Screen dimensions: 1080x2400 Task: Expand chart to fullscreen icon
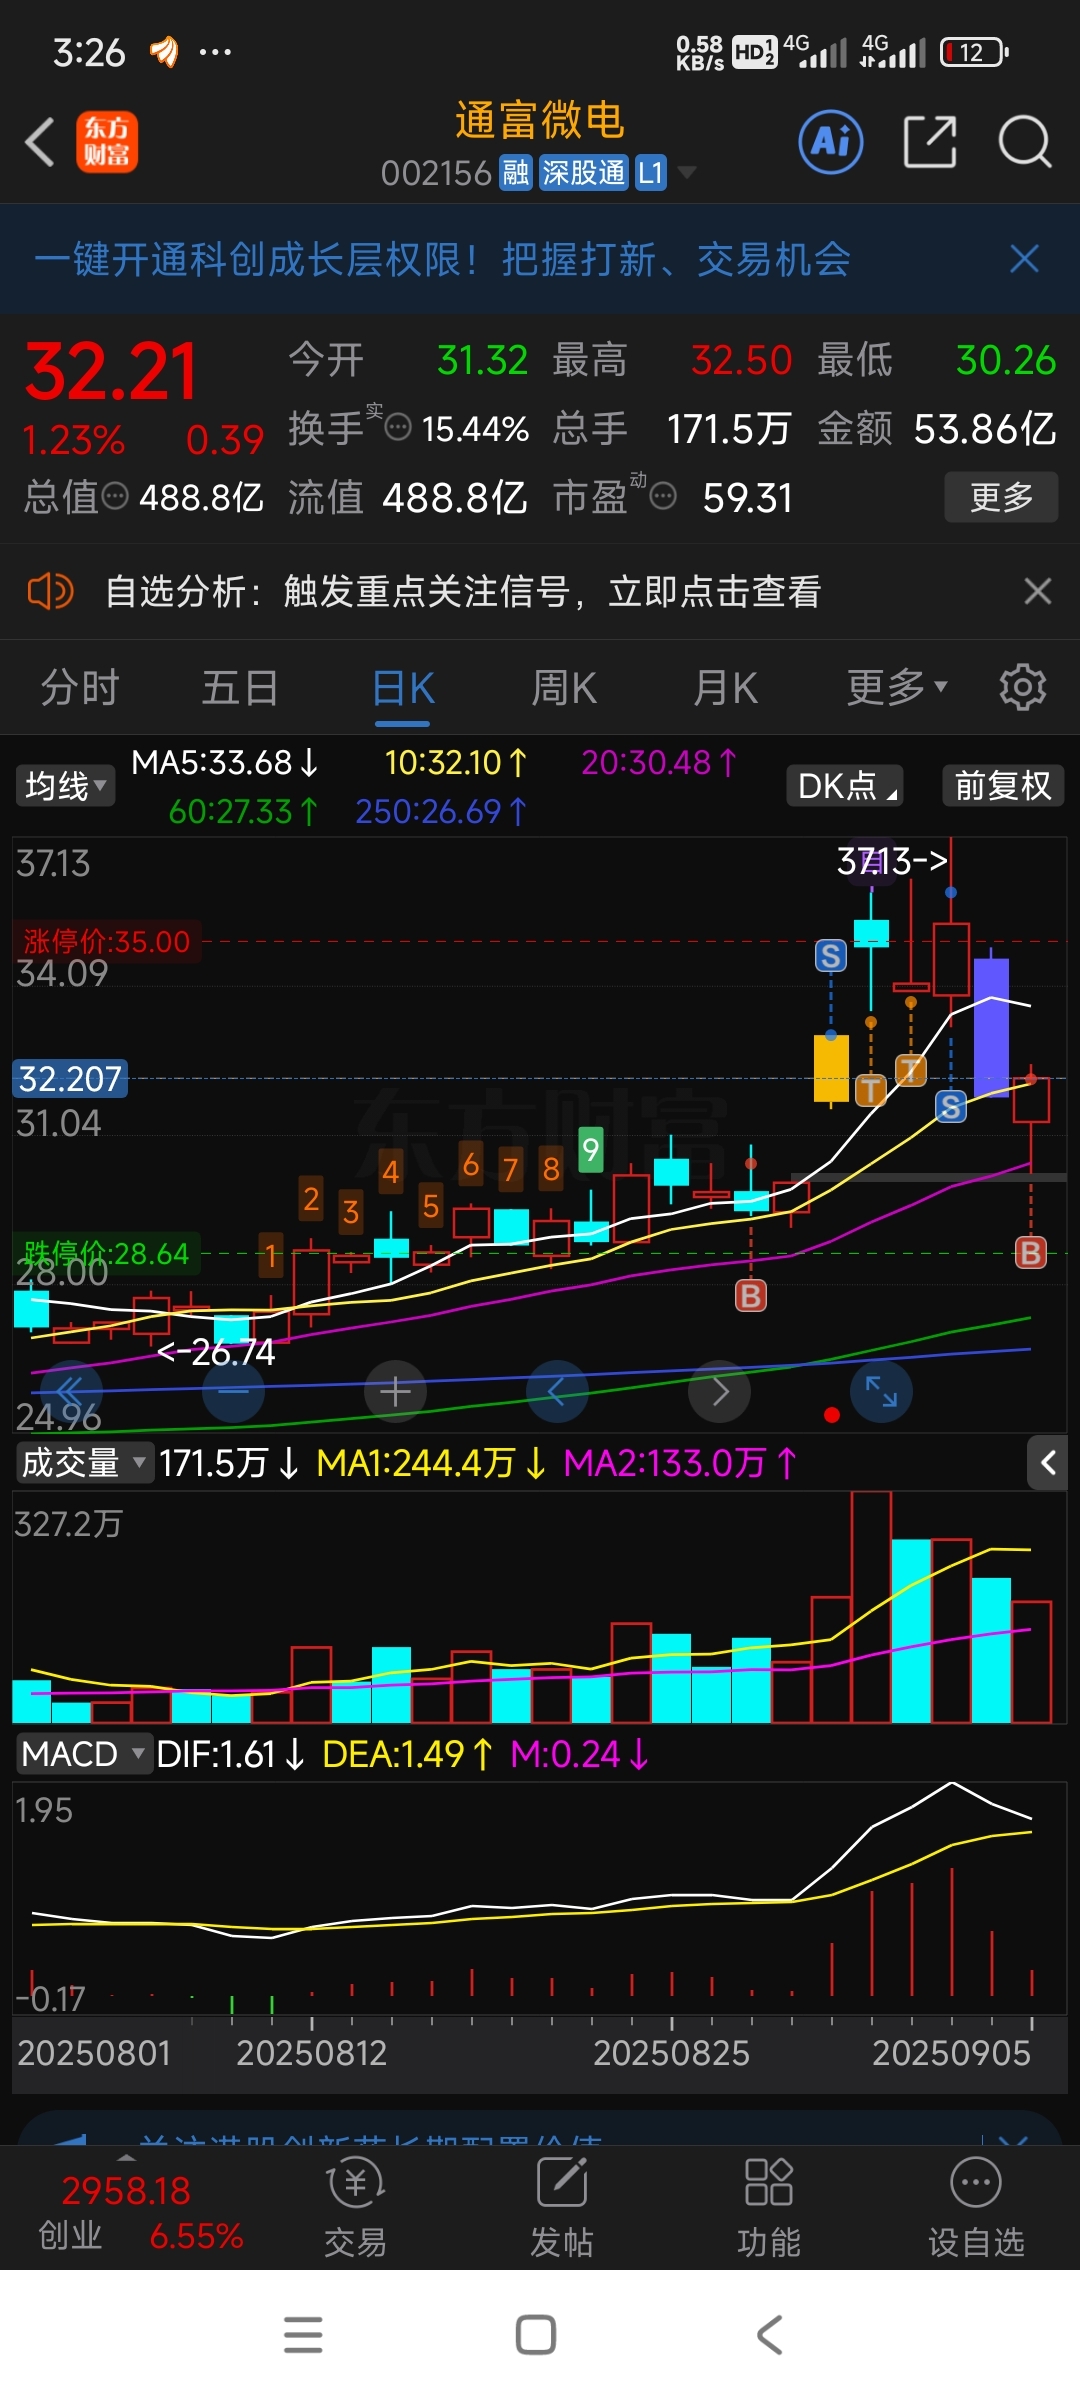coord(881,1391)
